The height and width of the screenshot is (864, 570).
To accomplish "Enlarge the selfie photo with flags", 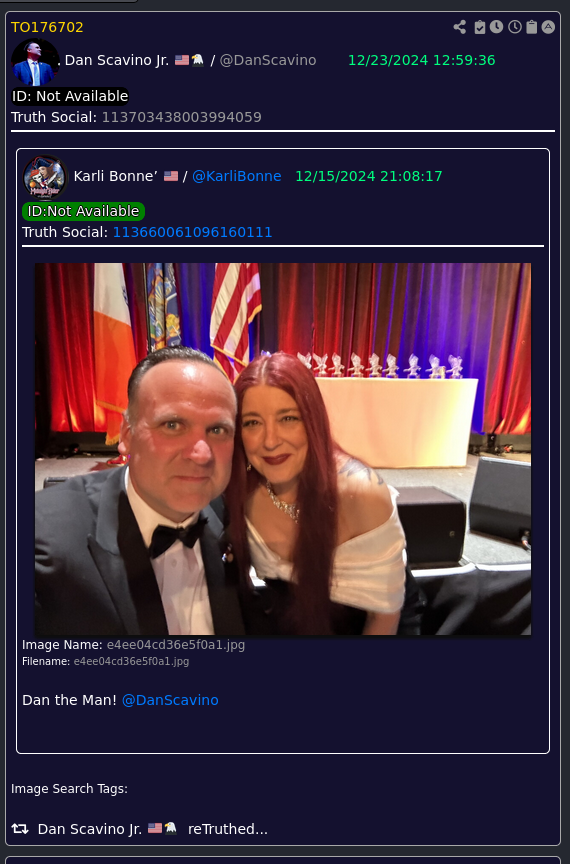I will click(283, 449).
